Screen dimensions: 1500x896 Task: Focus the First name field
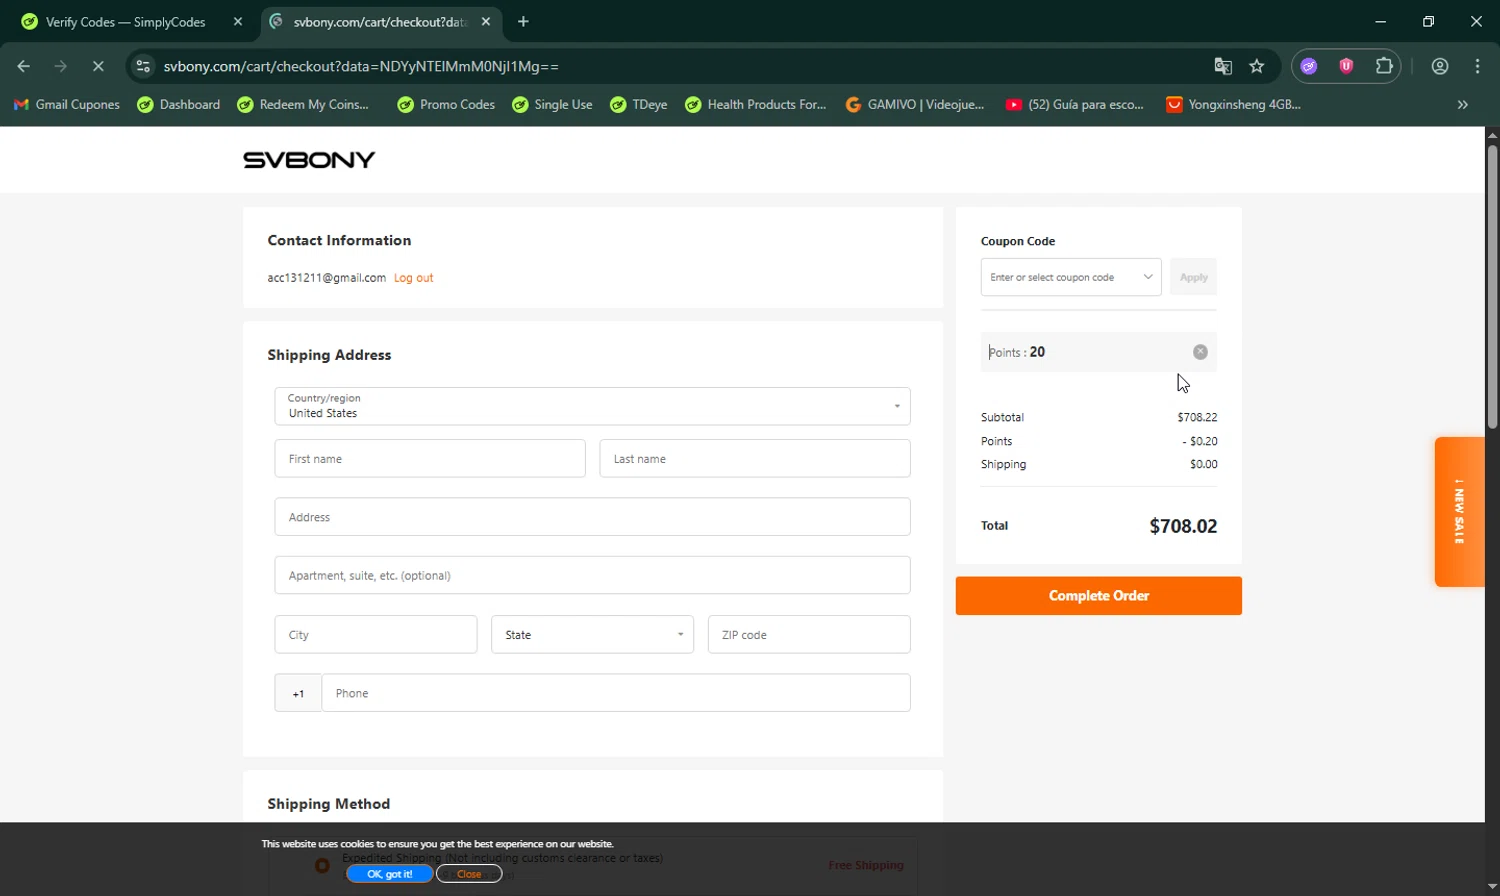[430, 458]
